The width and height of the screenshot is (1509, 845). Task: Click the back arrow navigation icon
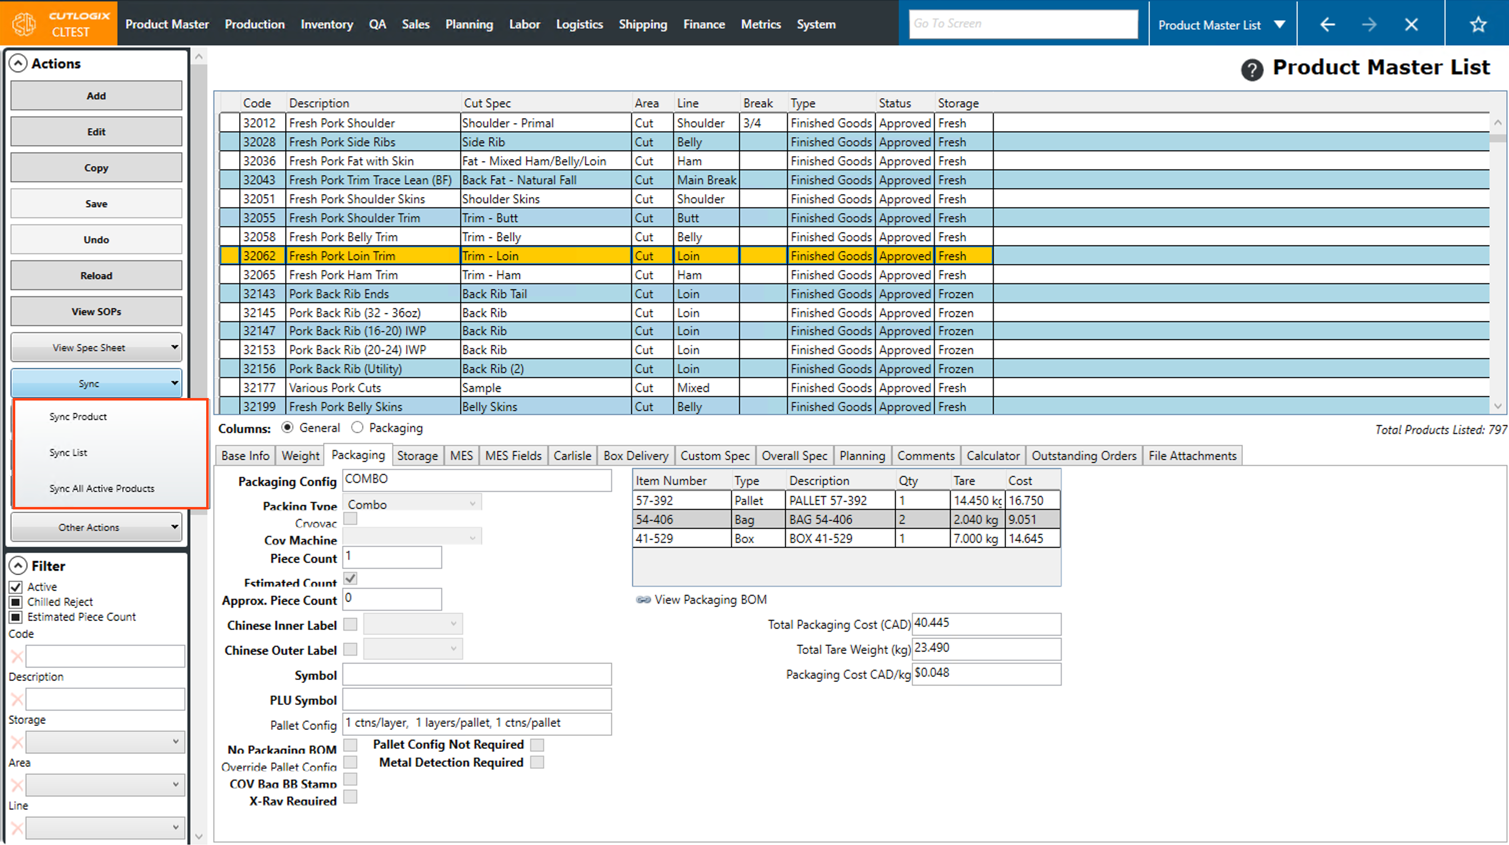pos(1327,24)
